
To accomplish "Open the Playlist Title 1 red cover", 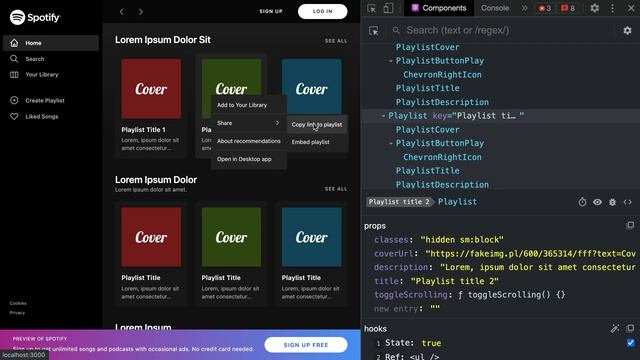I will click(x=151, y=89).
